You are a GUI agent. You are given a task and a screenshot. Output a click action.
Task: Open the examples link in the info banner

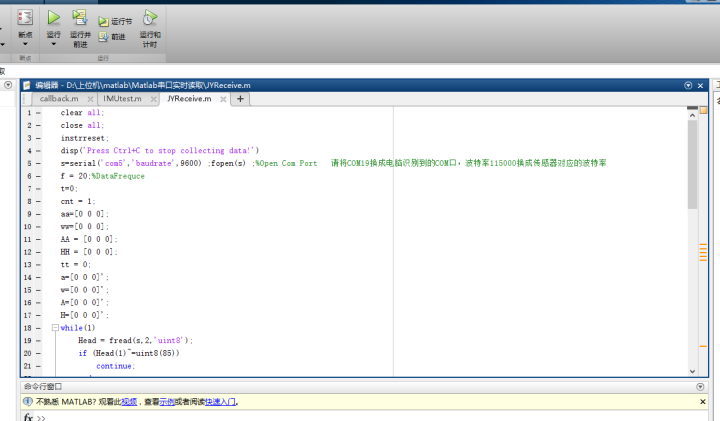pyautogui.click(x=167, y=402)
